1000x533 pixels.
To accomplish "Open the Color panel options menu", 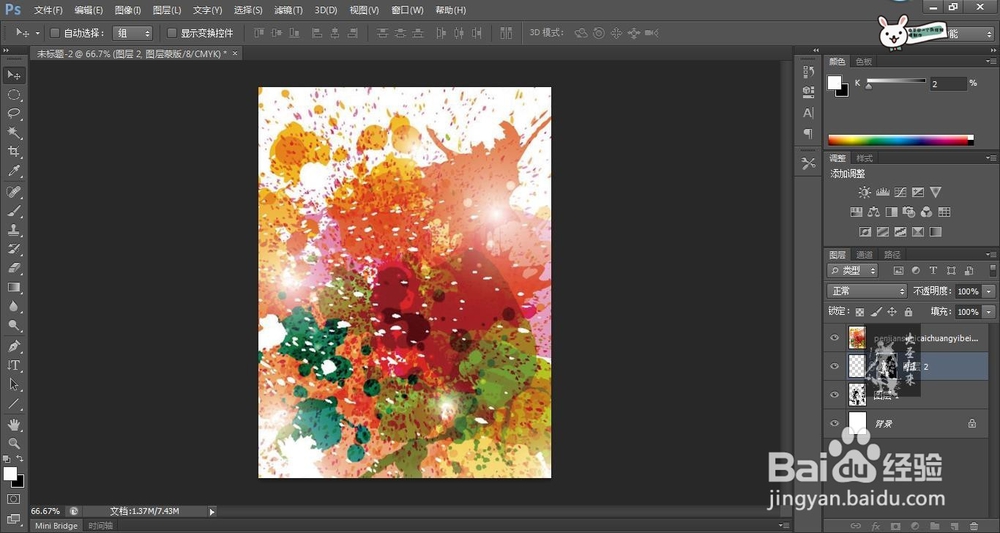I will click(990, 62).
